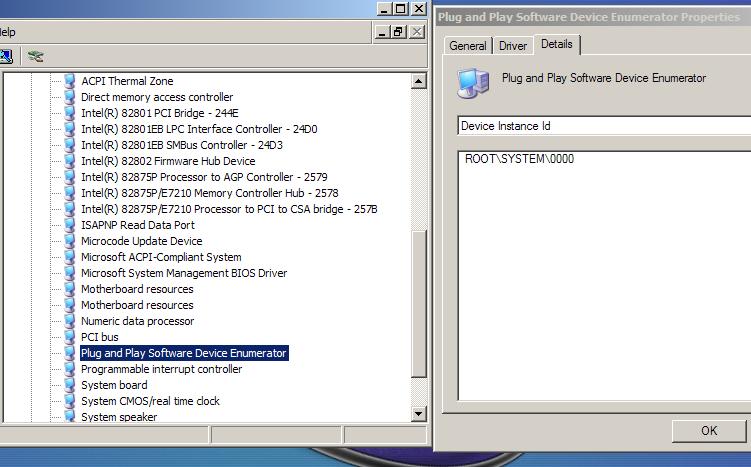Click the icon beside Numeric data processor
This screenshot has height=467, width=751.
[69, 321]
